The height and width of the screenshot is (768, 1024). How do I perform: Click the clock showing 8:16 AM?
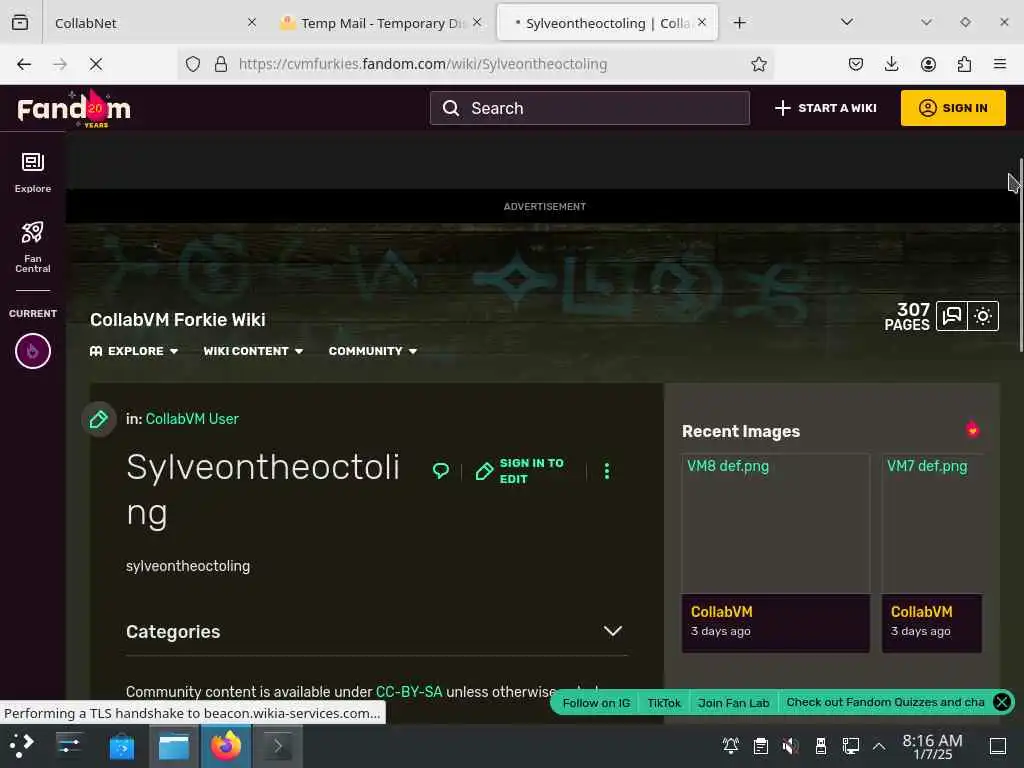pyautogui.click(x=932, y=746)
